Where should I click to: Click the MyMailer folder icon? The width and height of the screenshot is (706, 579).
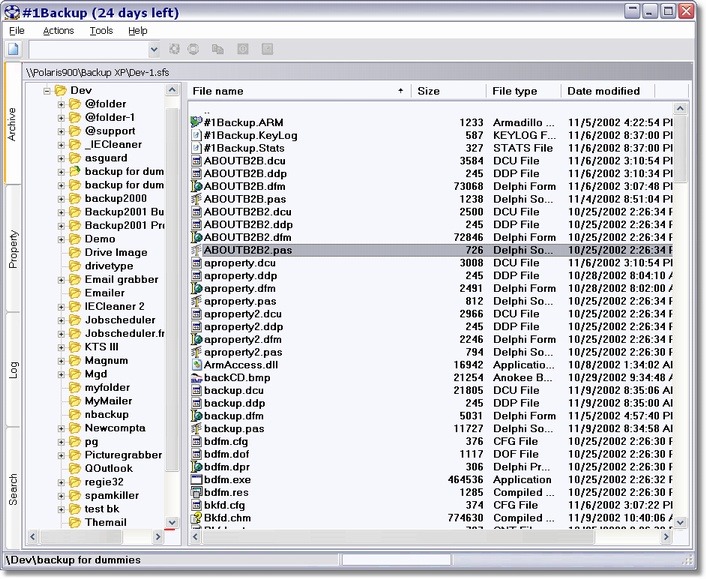[x=75, y=401]
